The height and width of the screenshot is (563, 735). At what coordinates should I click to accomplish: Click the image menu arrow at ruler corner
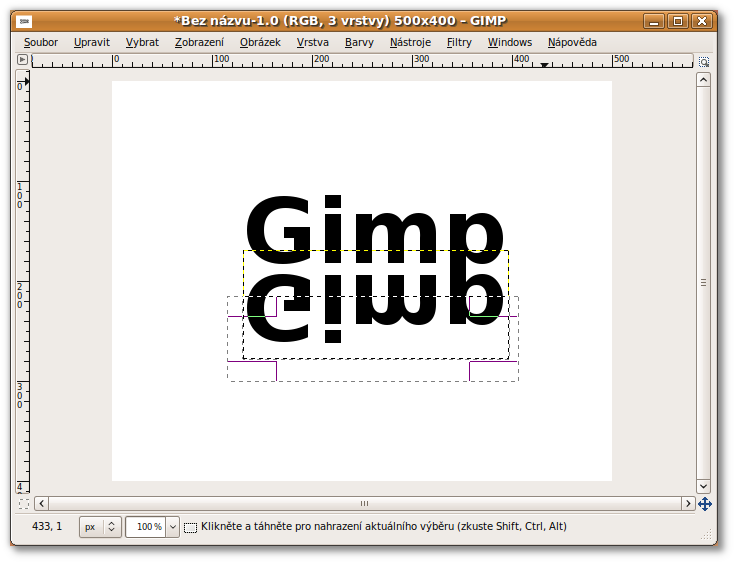click(22, 60)
